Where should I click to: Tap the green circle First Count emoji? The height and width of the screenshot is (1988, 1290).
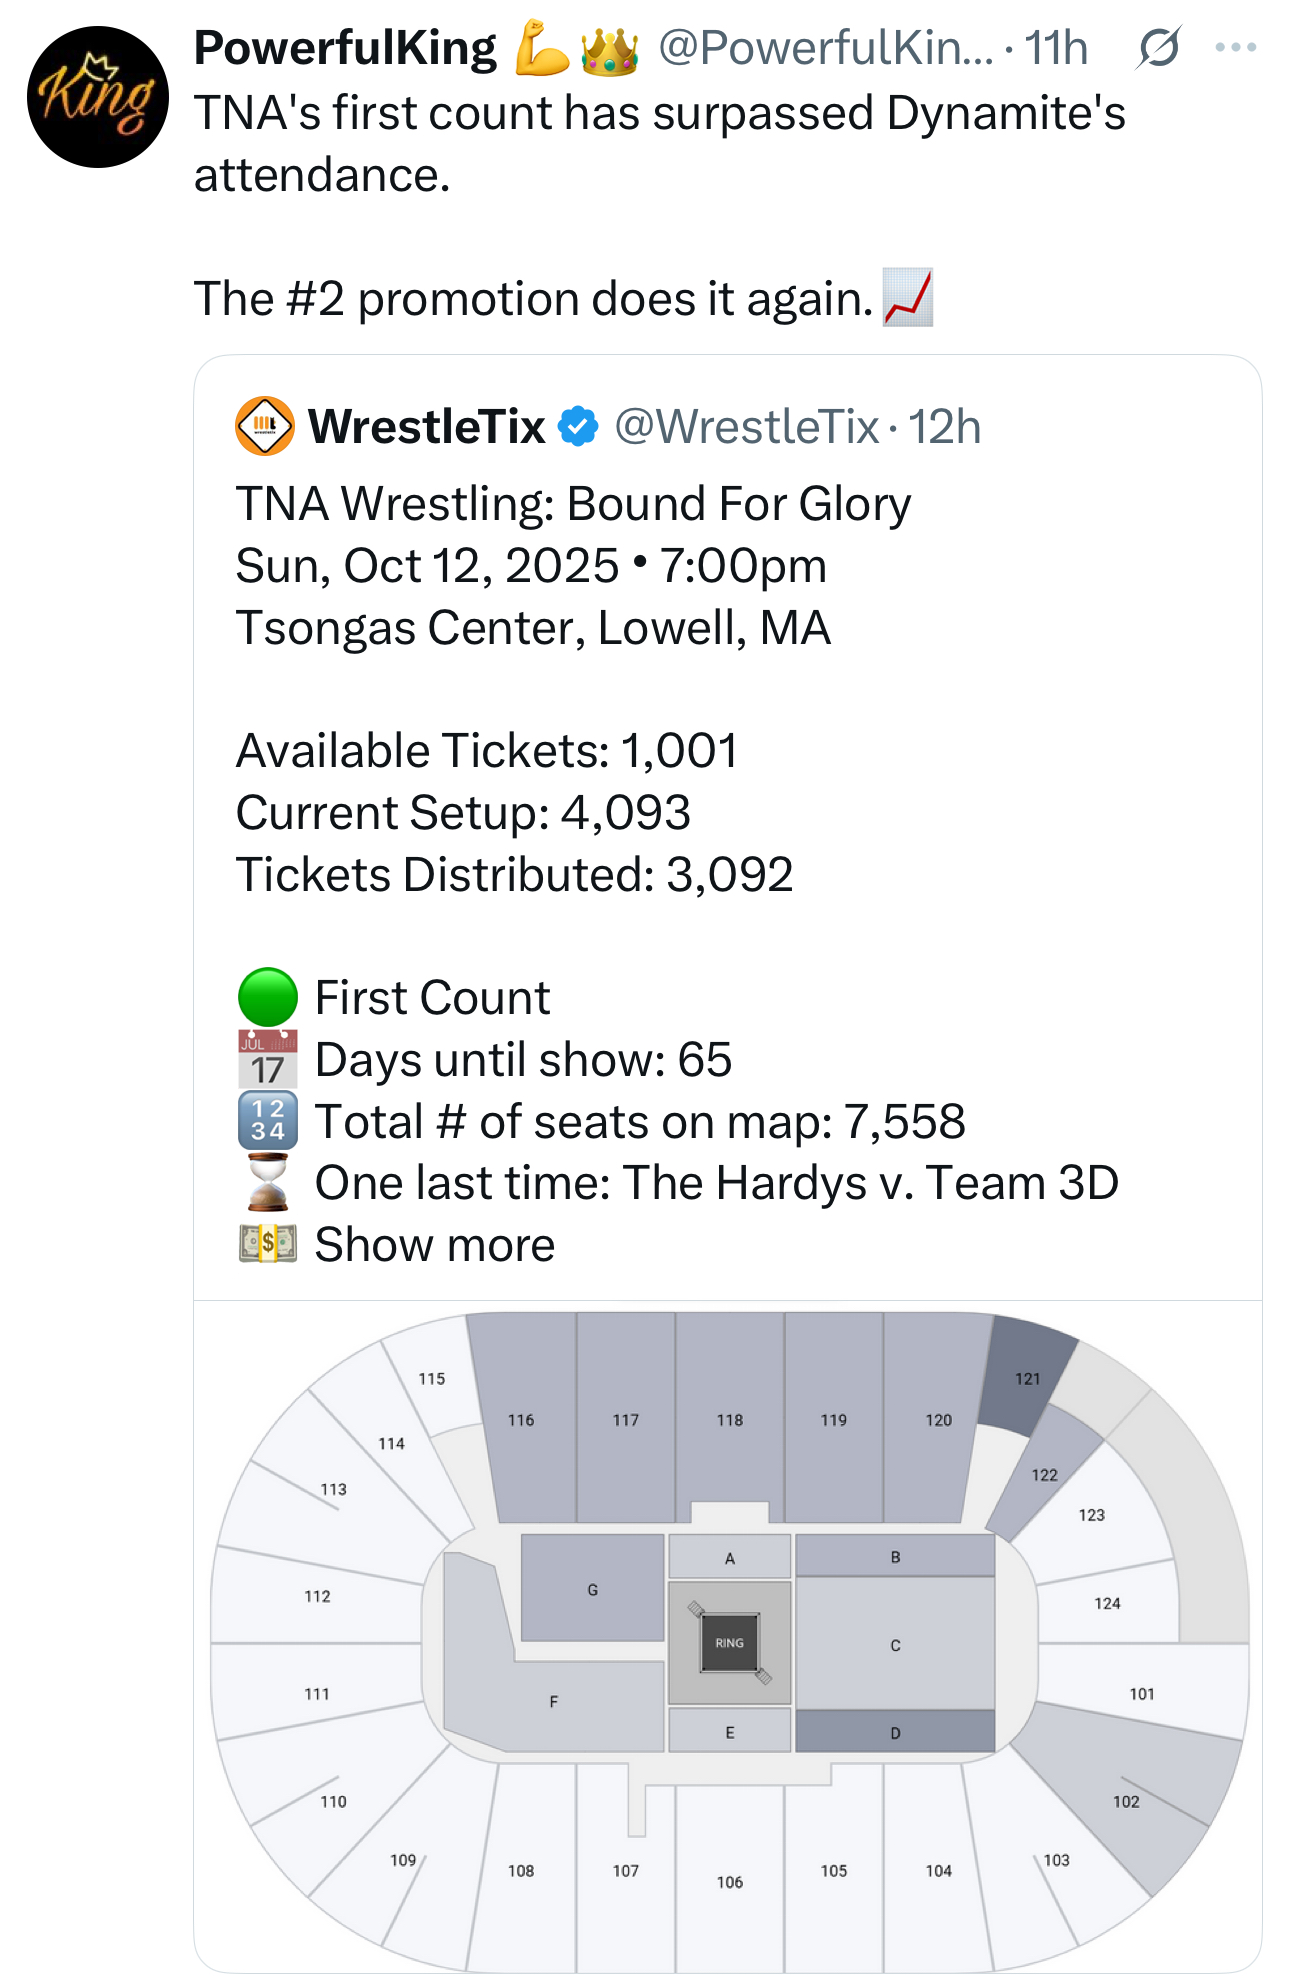pyautogui.click(x=268, y=997)
